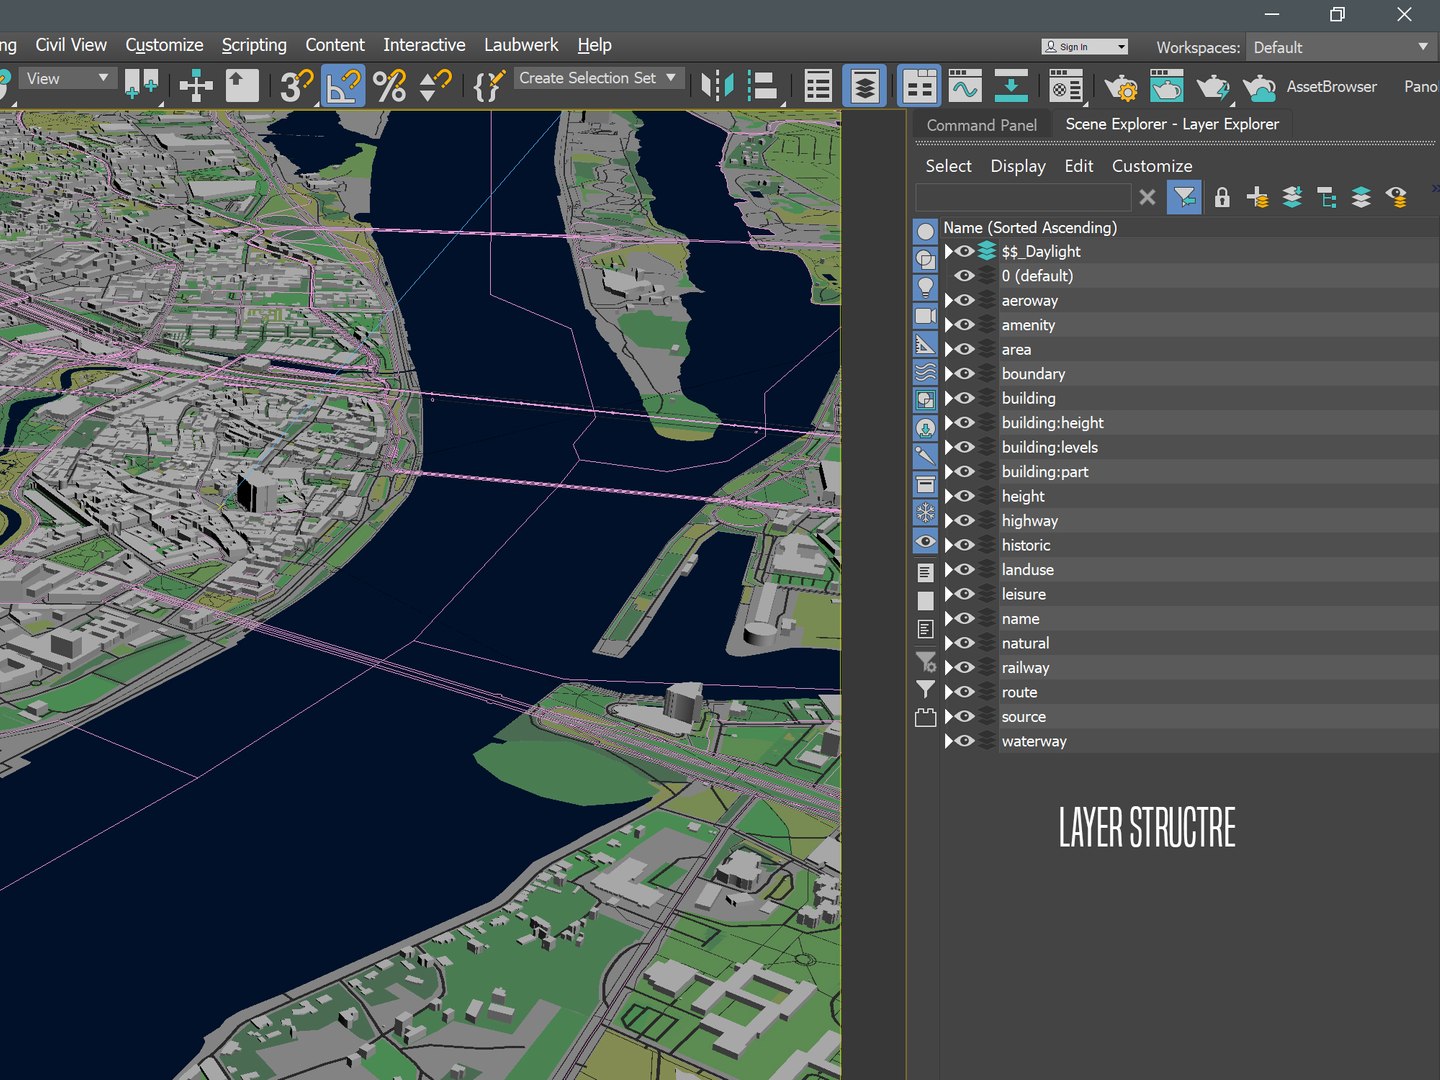
Task: Open the View coordinate system dropdown
Action: (67, 78)
